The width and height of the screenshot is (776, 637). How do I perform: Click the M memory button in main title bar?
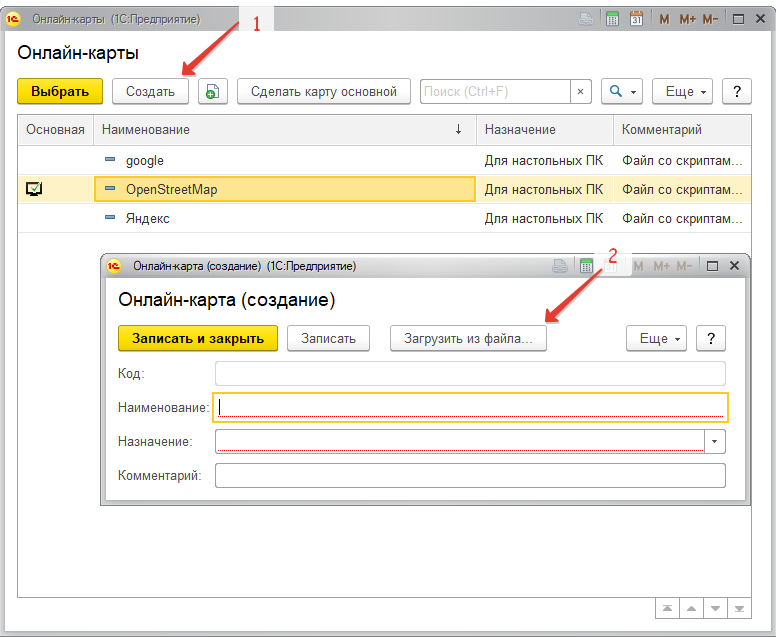[x=664, y=19]
